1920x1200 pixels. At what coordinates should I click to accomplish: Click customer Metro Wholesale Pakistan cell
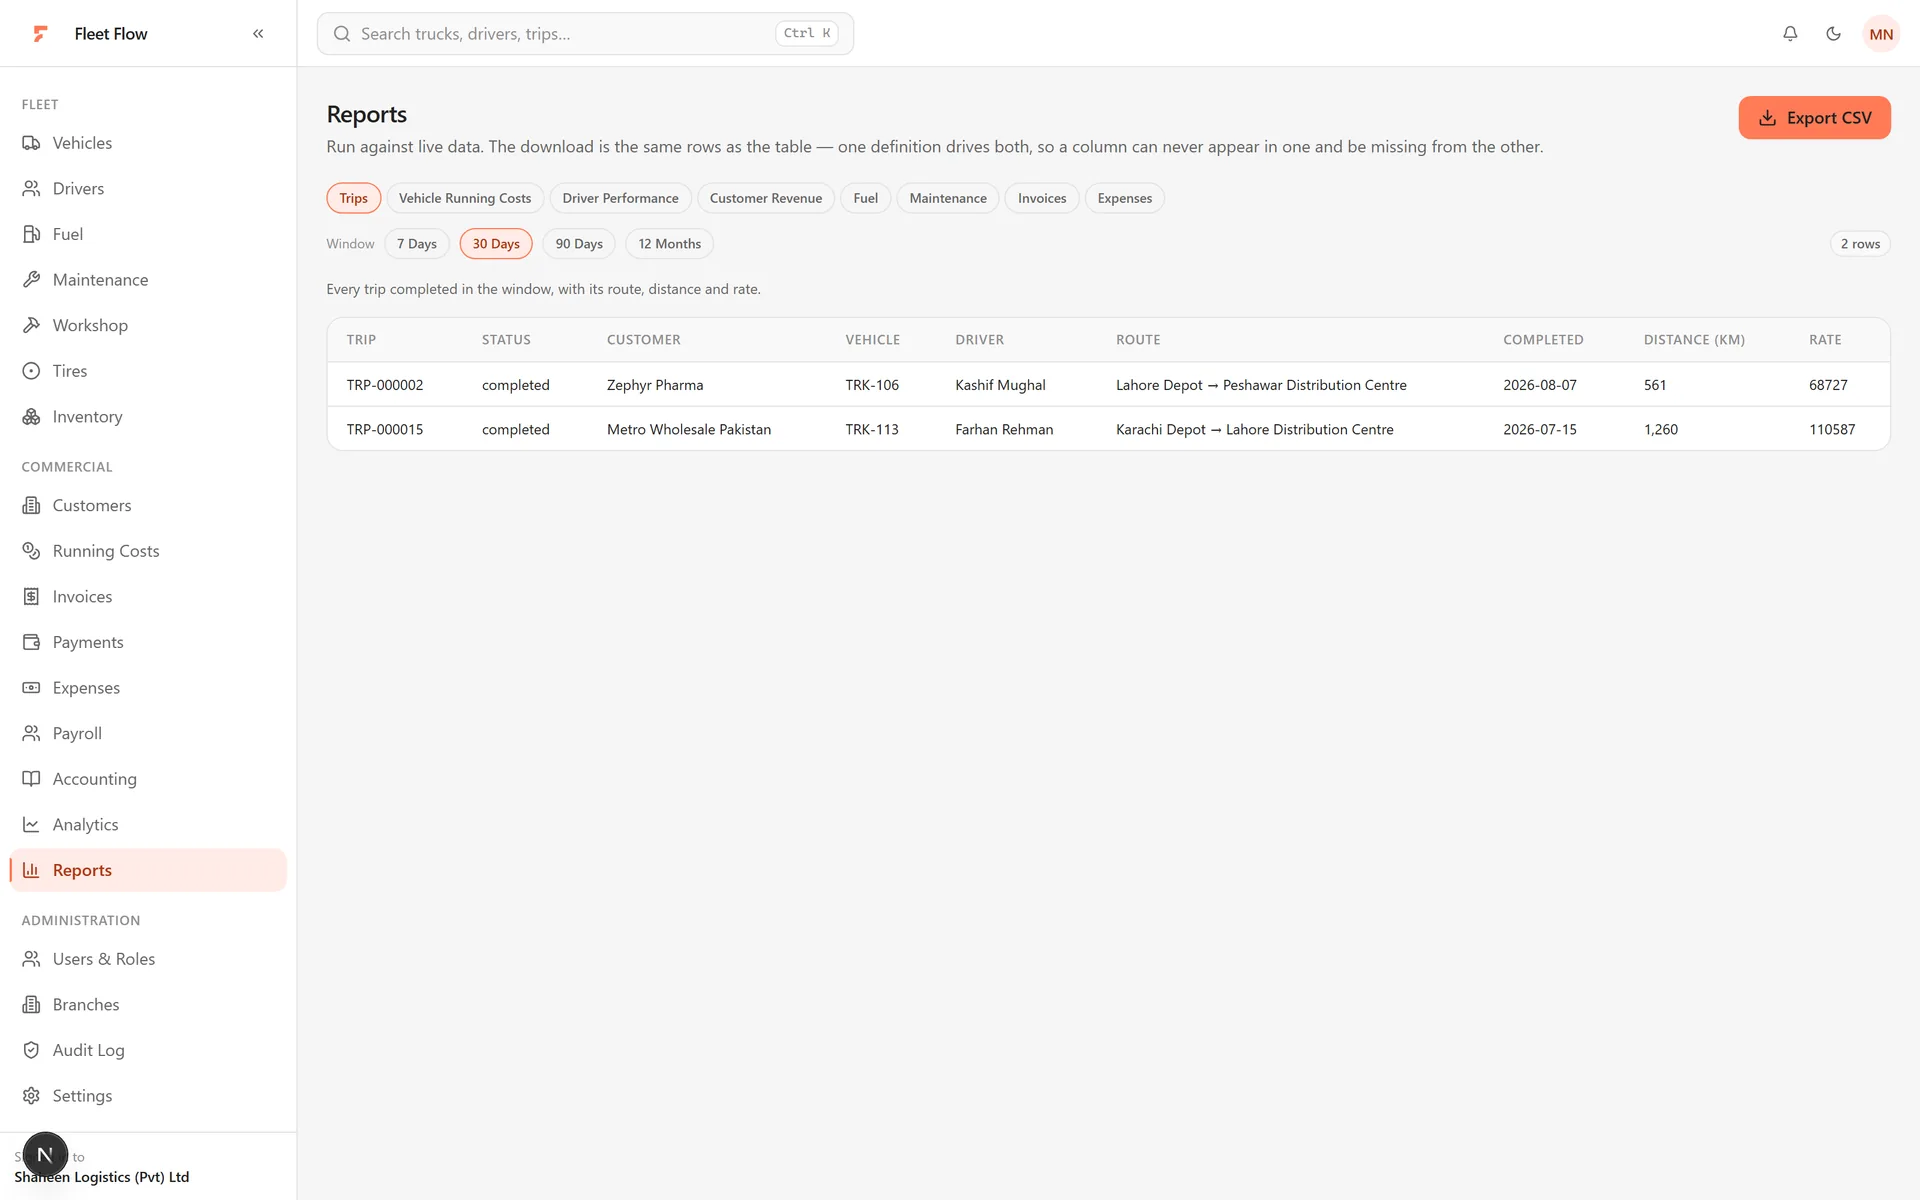point(689,430)
